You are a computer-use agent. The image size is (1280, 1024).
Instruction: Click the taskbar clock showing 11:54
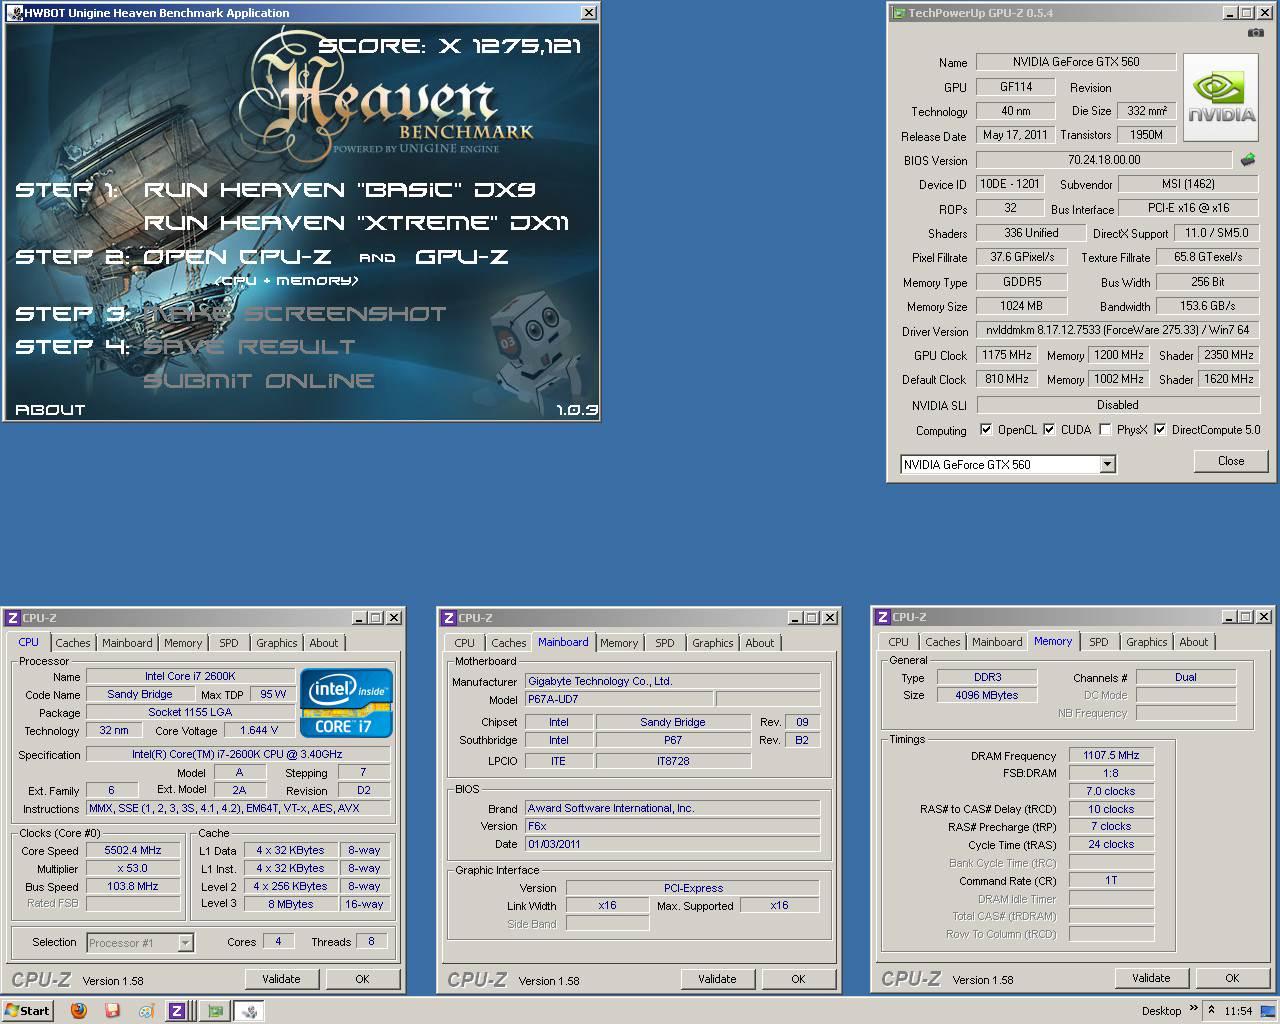tap(1238, 1010)
